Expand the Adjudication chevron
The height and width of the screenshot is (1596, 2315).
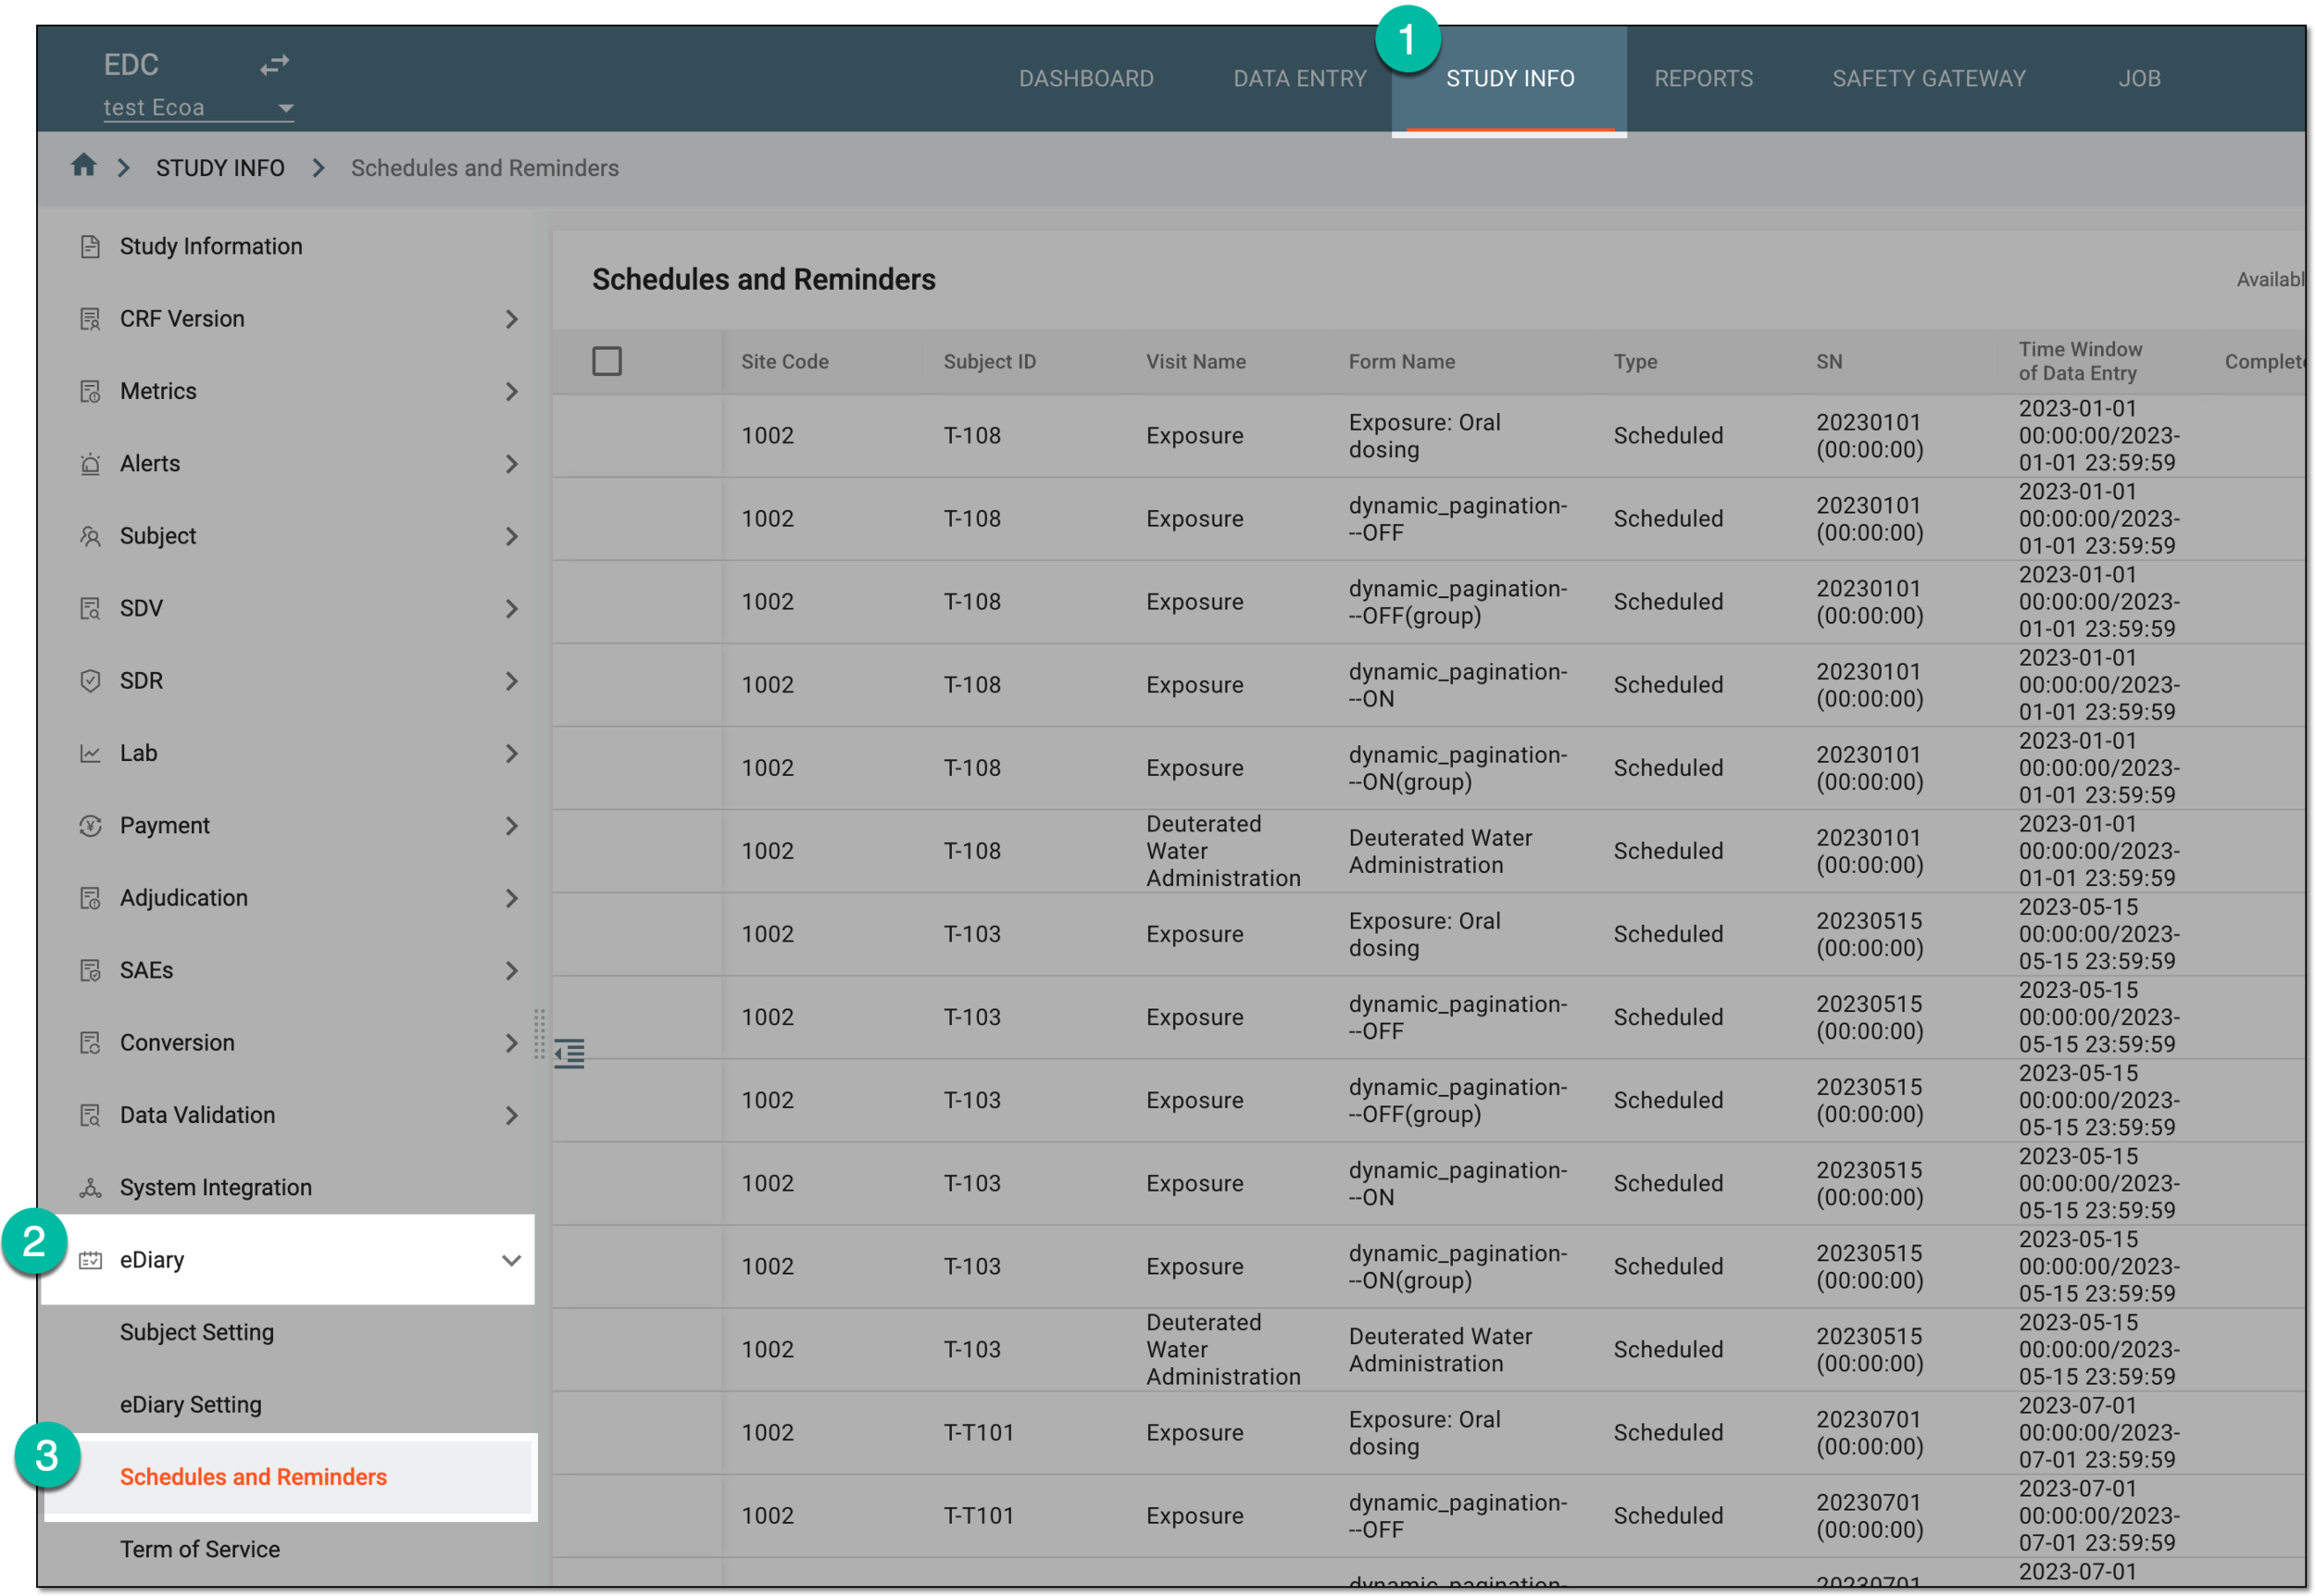click(x=511, y=898)
